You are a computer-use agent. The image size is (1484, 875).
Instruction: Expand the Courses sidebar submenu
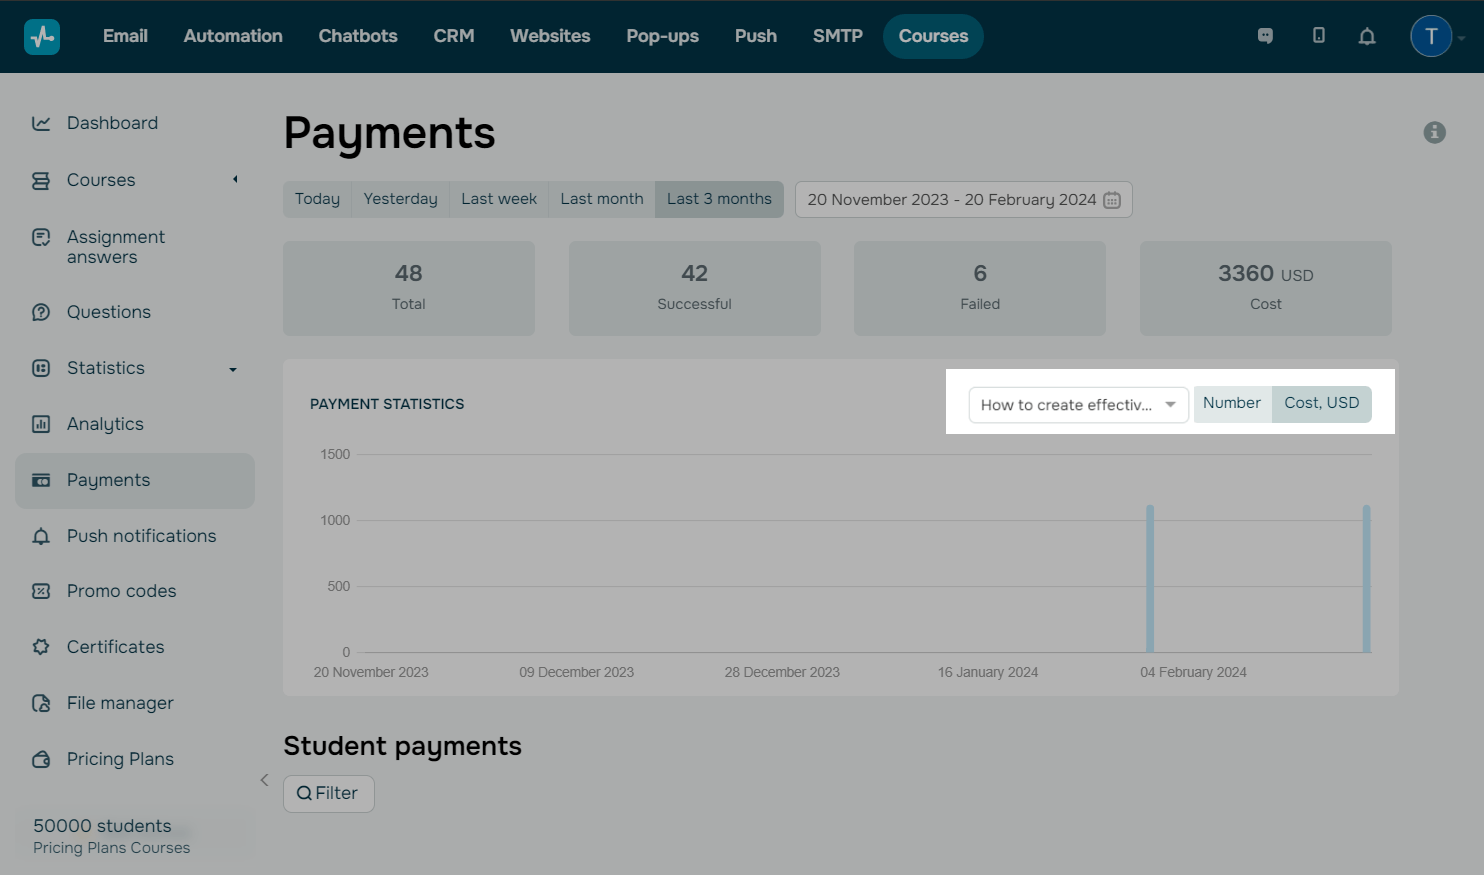click(235, 180)
